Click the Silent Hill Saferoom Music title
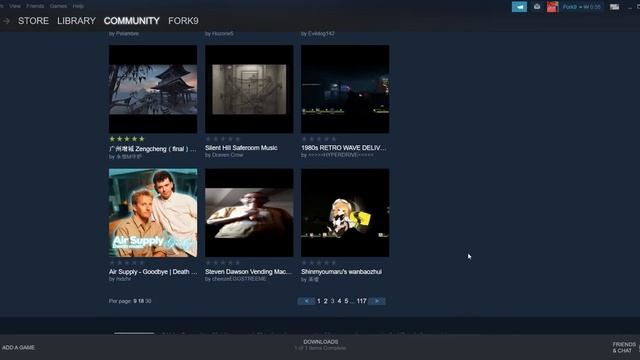 pyautogui.click(x=241, y=148)
